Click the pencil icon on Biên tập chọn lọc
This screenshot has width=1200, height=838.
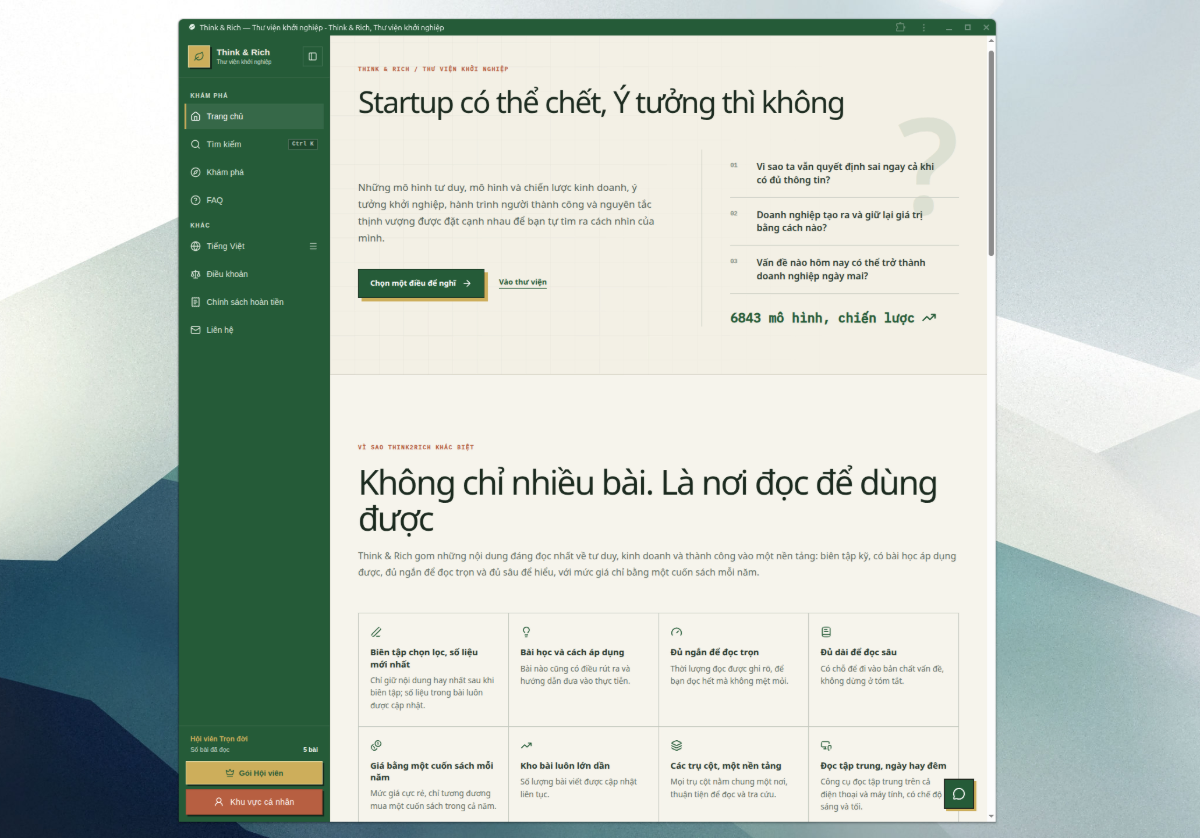376,632
